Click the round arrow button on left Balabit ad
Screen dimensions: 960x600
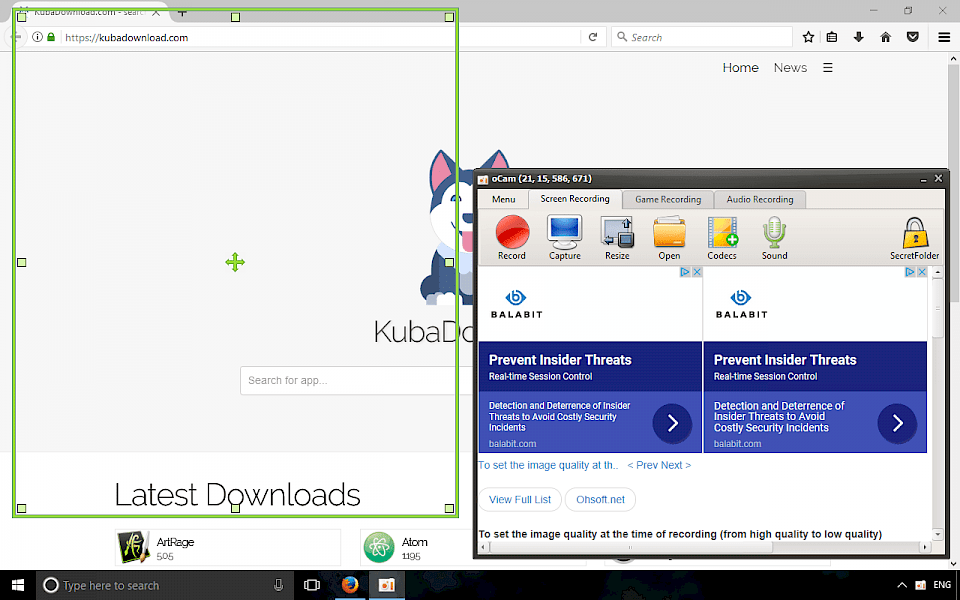coord(672,423)
